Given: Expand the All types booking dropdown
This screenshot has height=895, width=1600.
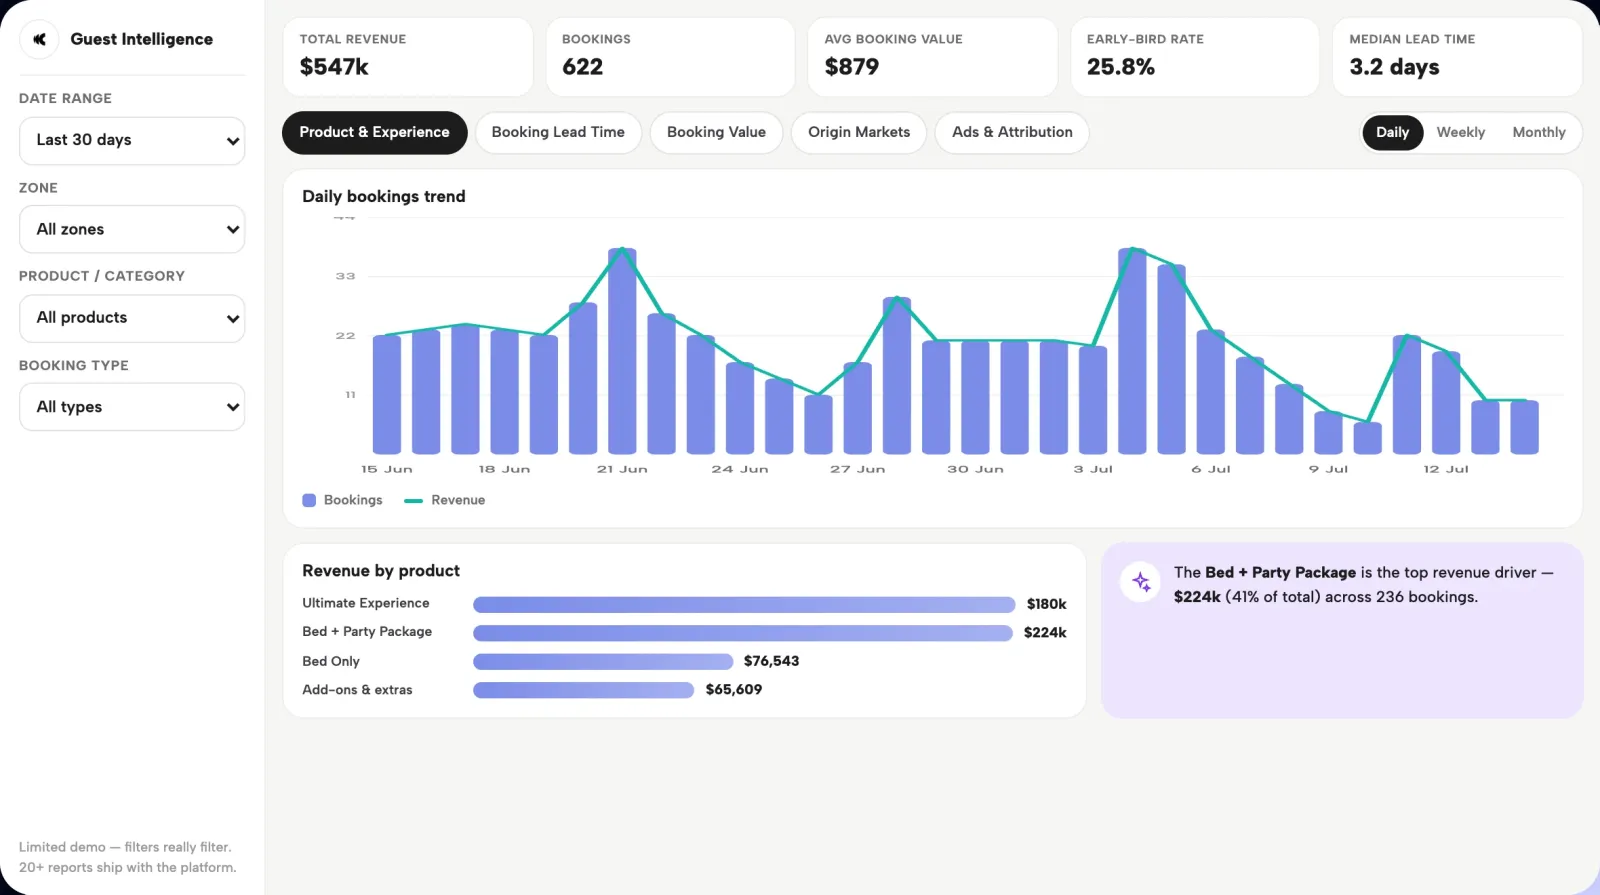Looking at the screenshot, I should pos(132,407).
